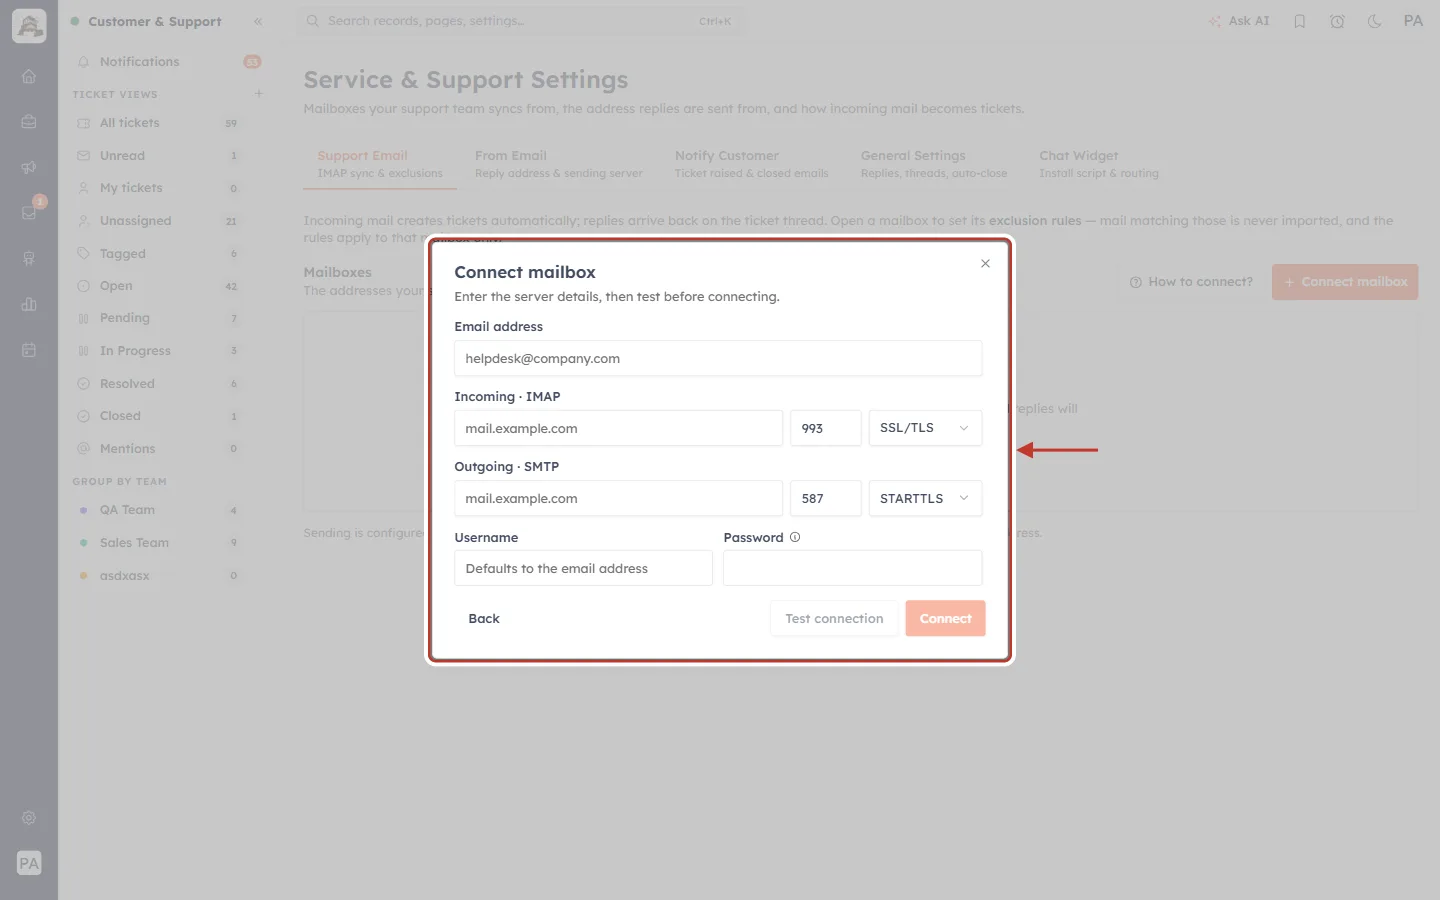Switch to Chat Widget tab
1440x900 pixels.
click(x=1099, y=164)
